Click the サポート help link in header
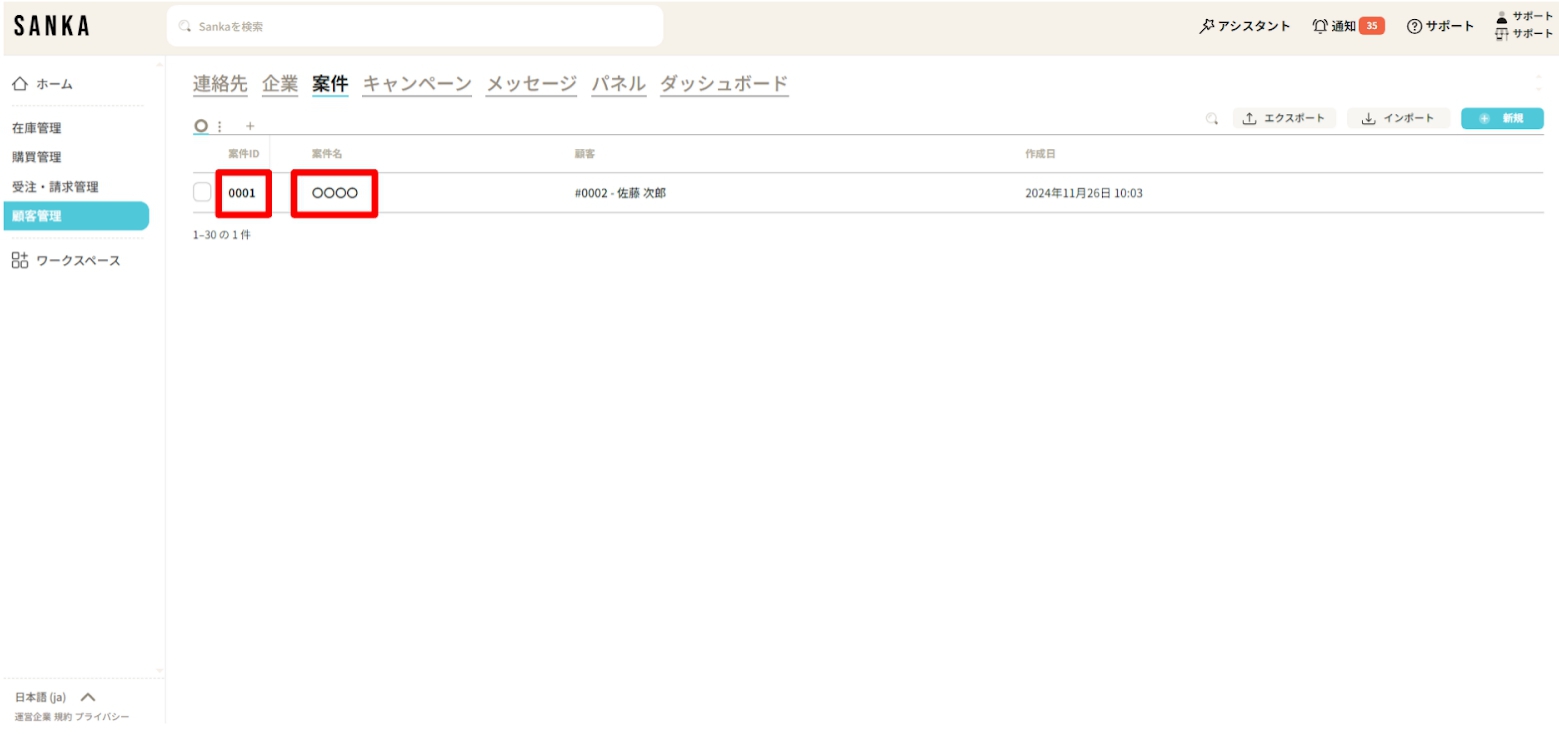 1440,26
